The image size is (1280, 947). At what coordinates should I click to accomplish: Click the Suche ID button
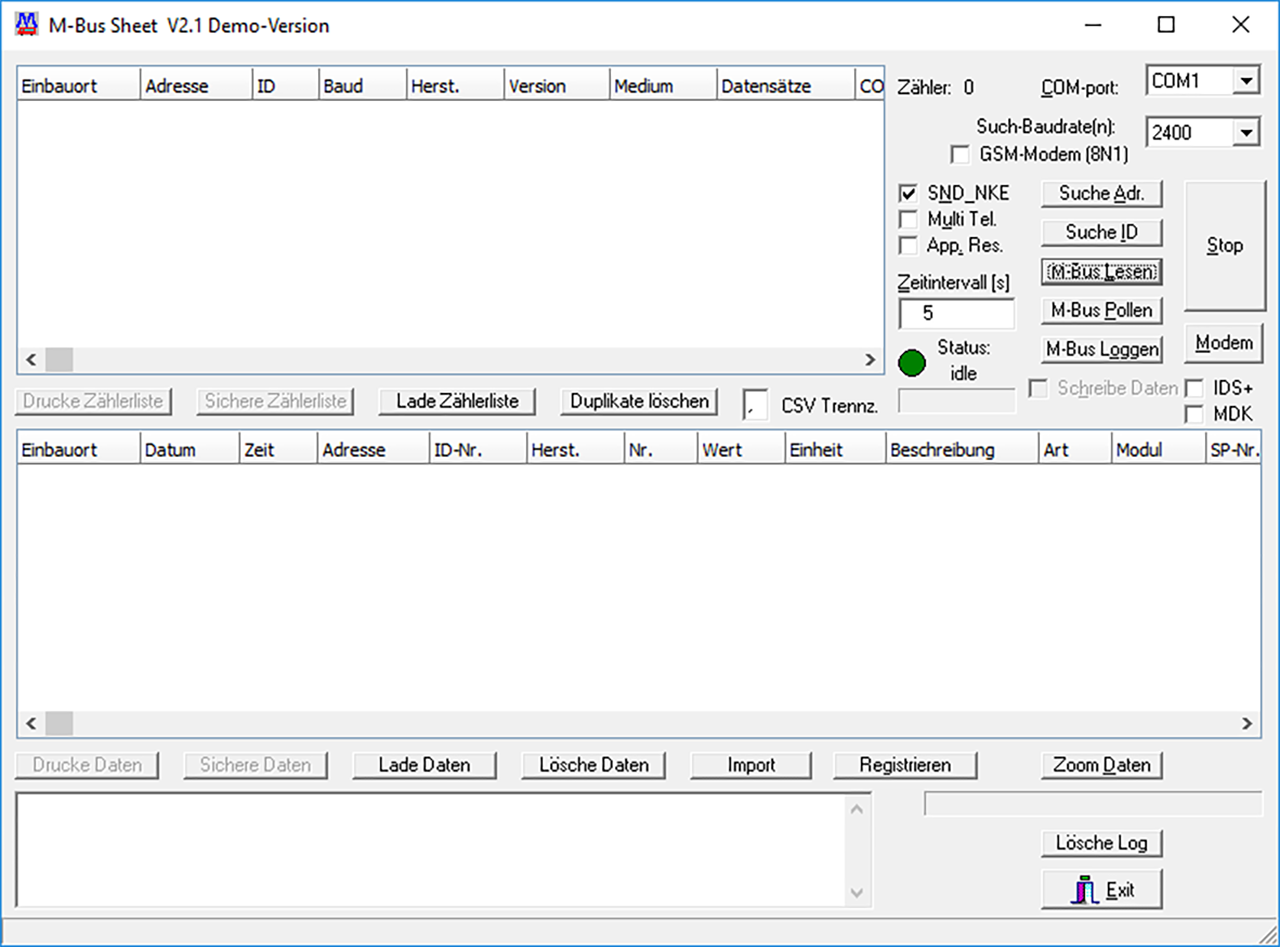pos(1101,232)
